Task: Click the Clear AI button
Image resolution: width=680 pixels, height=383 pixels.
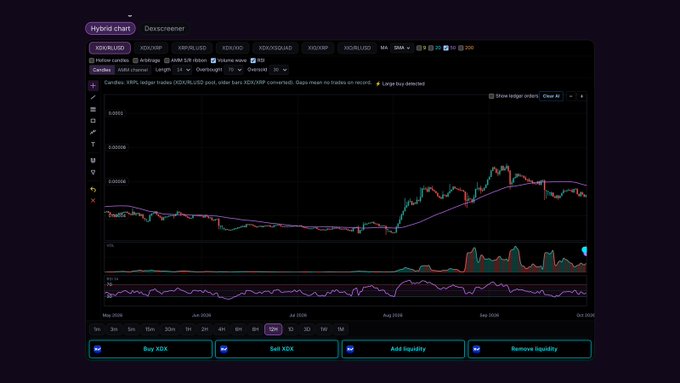Action: (551, 96)
